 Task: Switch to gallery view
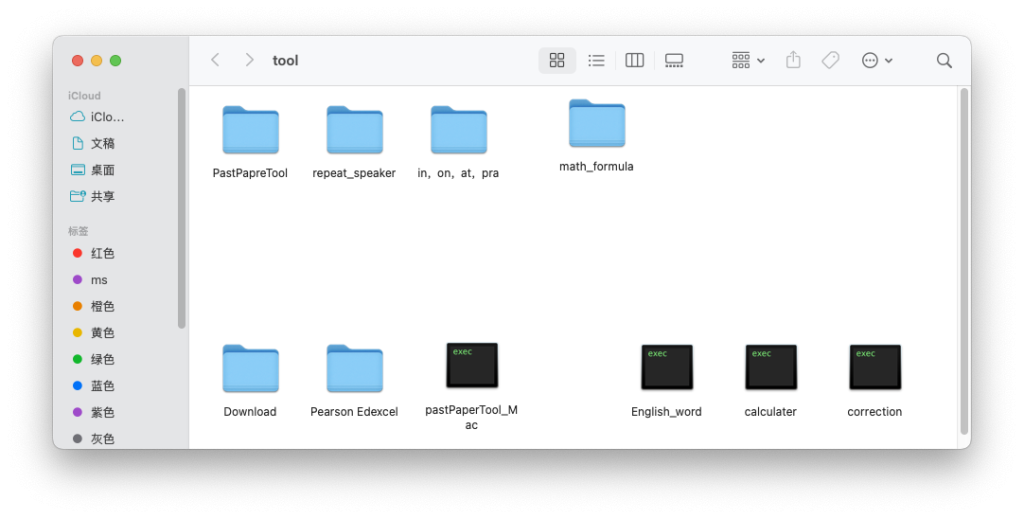point(674,60)
